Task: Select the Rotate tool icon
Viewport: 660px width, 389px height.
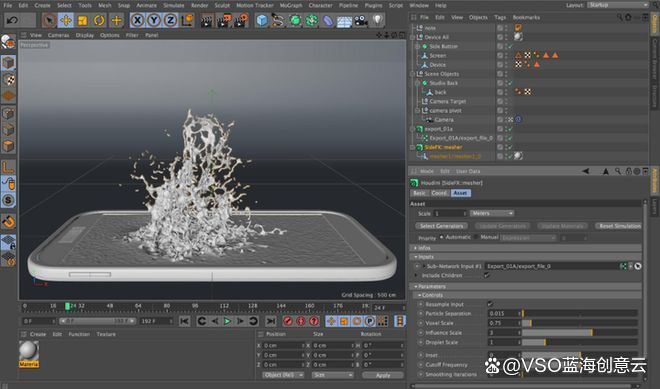Action: pyautogui.click(x=99, y=20)
